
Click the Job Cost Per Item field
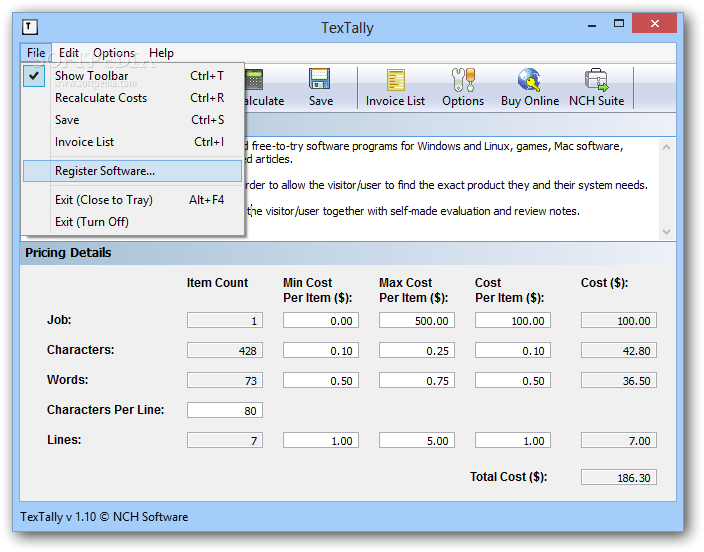[513, 321]
